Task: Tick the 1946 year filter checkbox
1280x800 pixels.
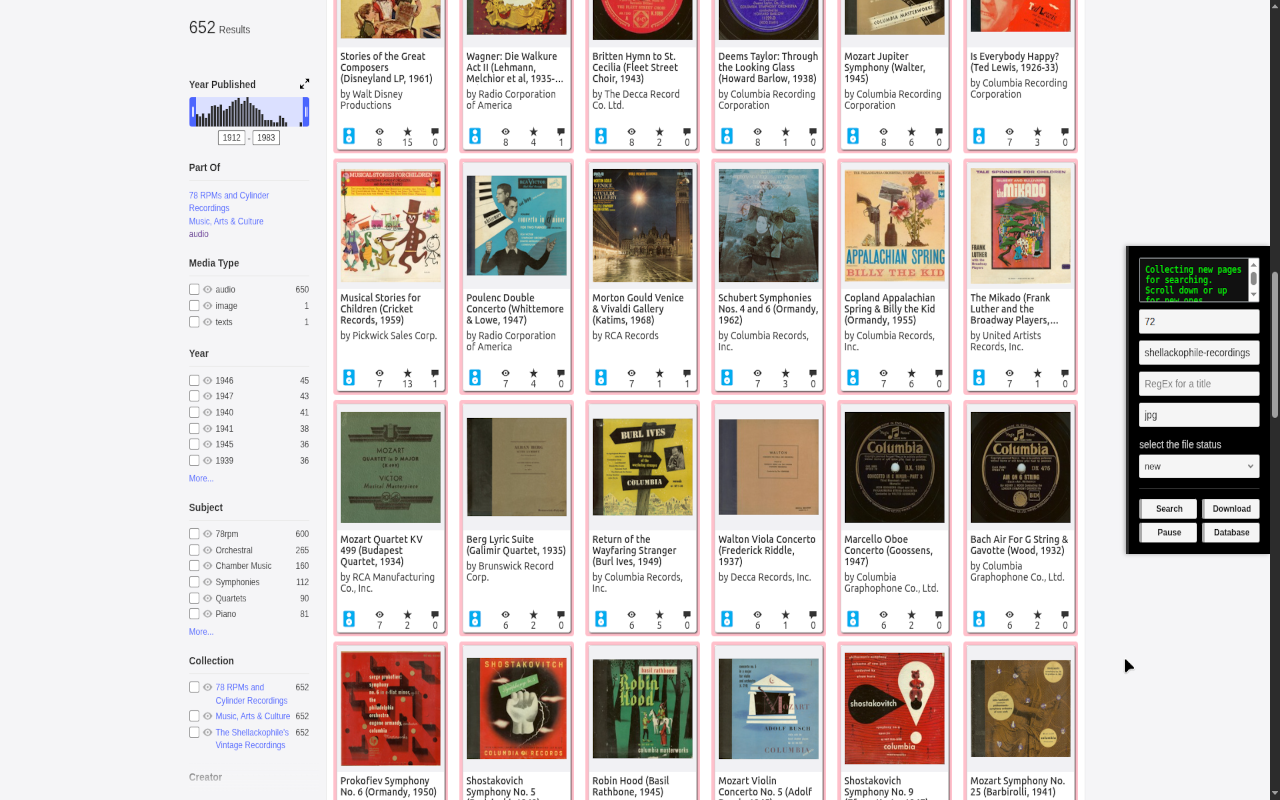Action: (194, 380)
